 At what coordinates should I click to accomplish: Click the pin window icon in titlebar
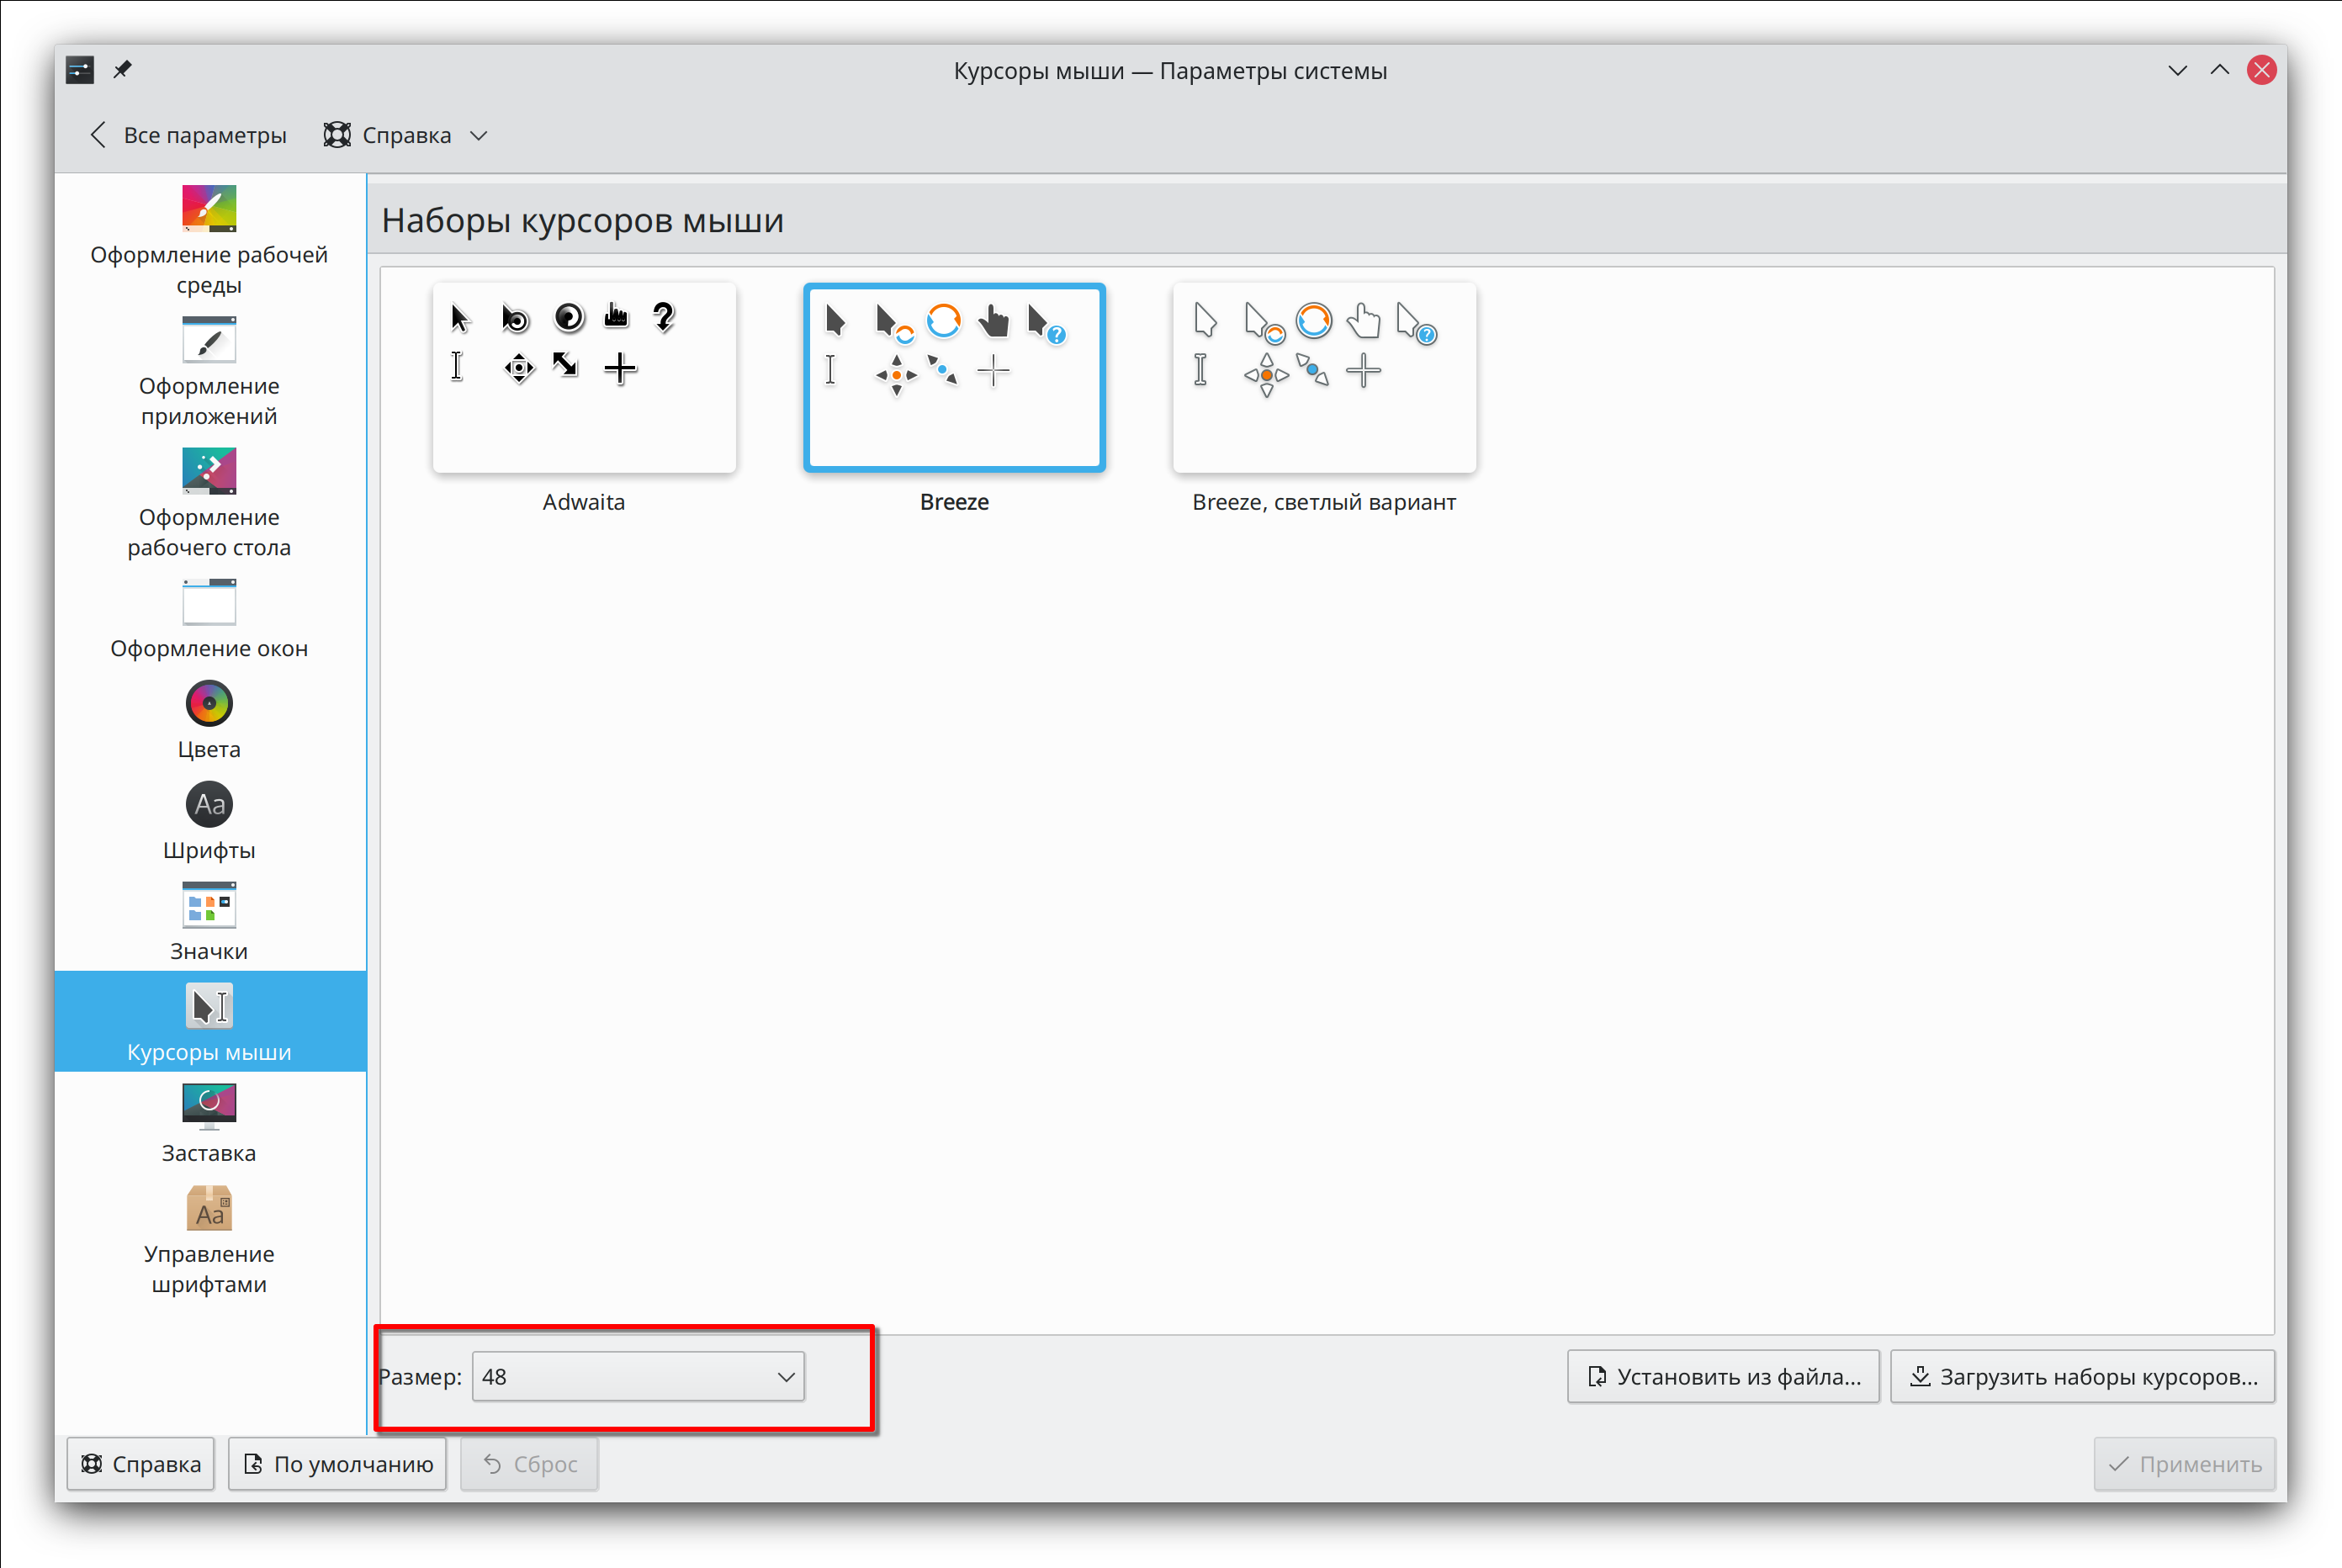[122, 70]
